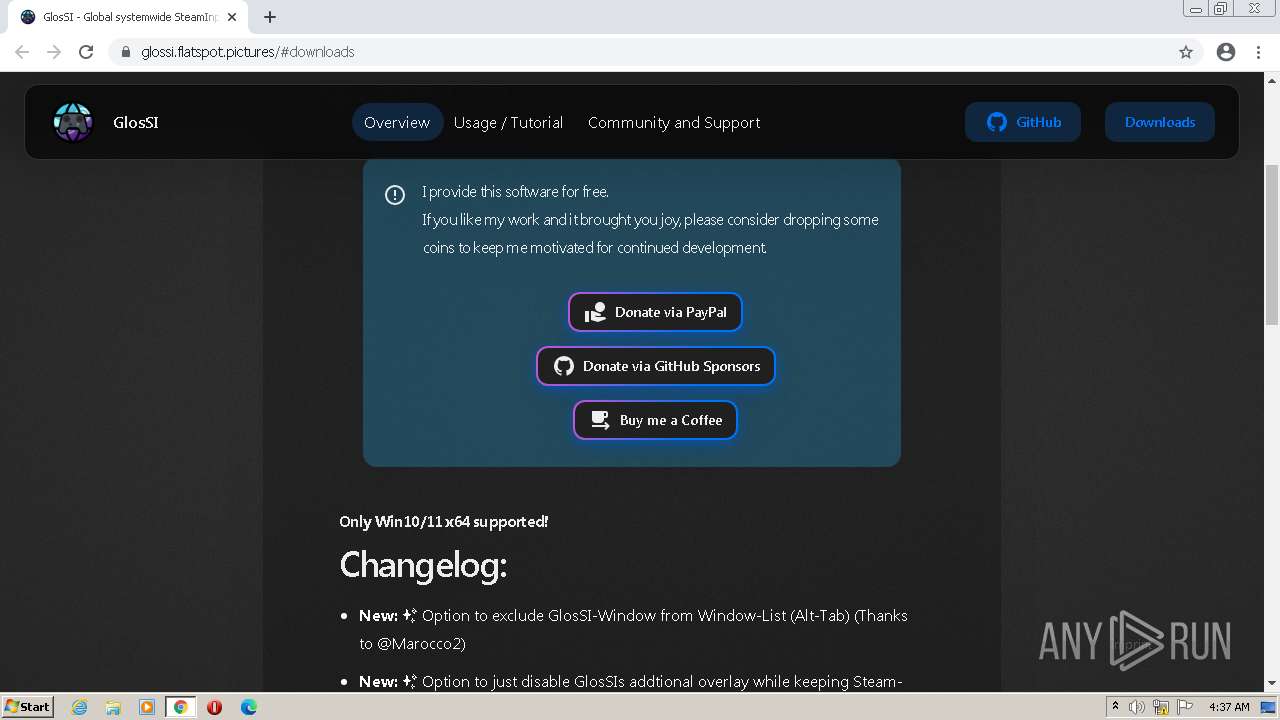Open the Windows Start menu

pyautogui.click(x=28, y=706)
